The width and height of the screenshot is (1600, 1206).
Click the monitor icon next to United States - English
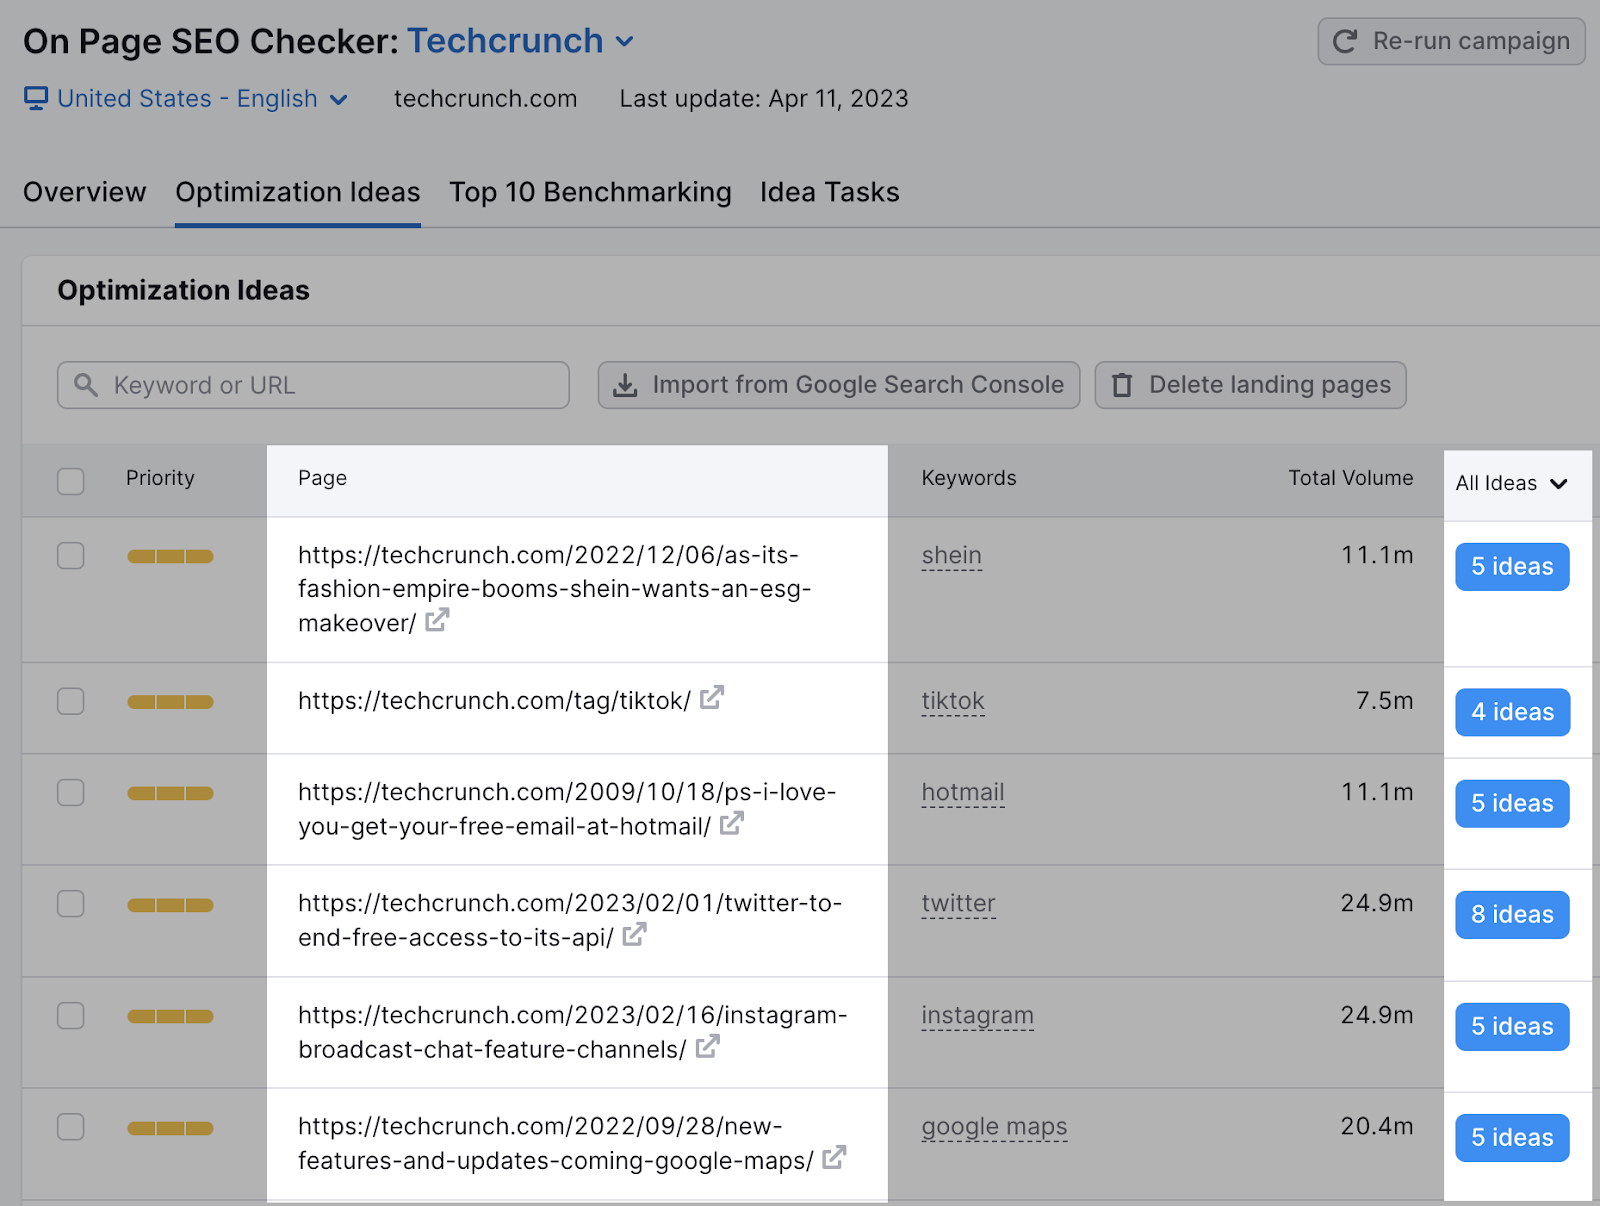pyautogui.click(x=34, y=98)
